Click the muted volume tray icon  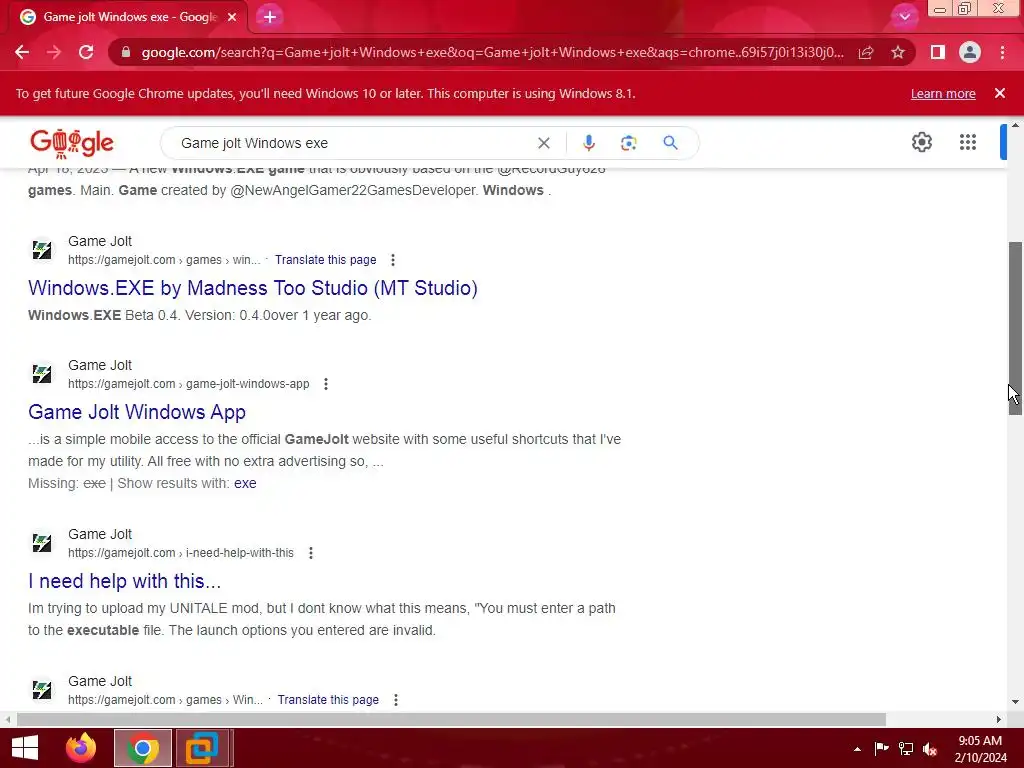pyautogui.click(x=930, y=749)
